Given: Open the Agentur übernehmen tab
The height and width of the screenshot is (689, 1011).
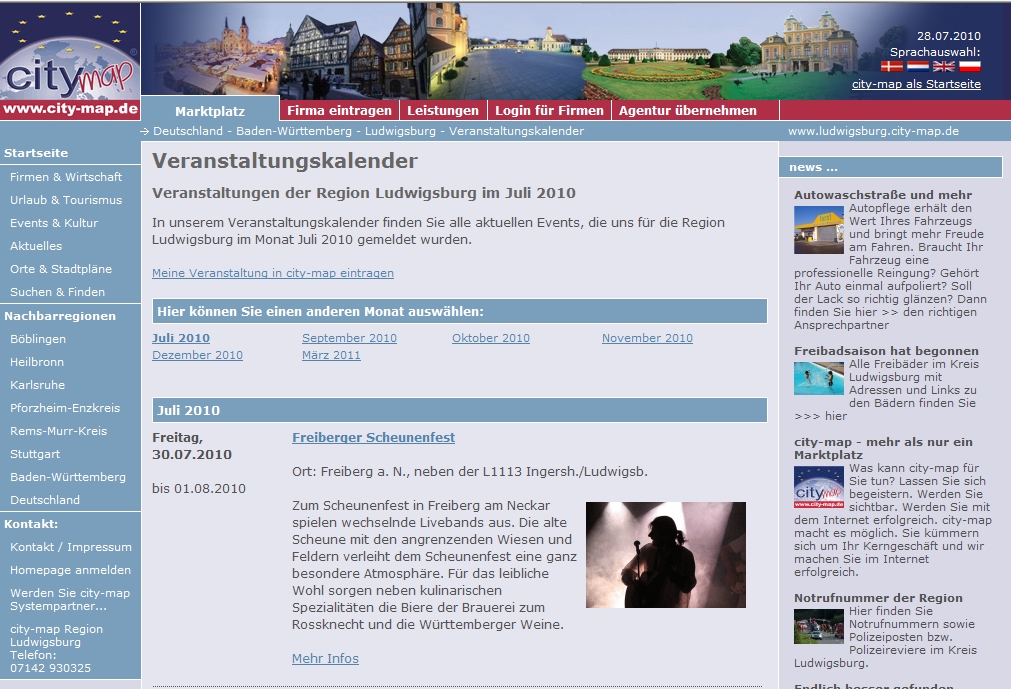Looking at the screenshot, I should [x=688, y=110].
